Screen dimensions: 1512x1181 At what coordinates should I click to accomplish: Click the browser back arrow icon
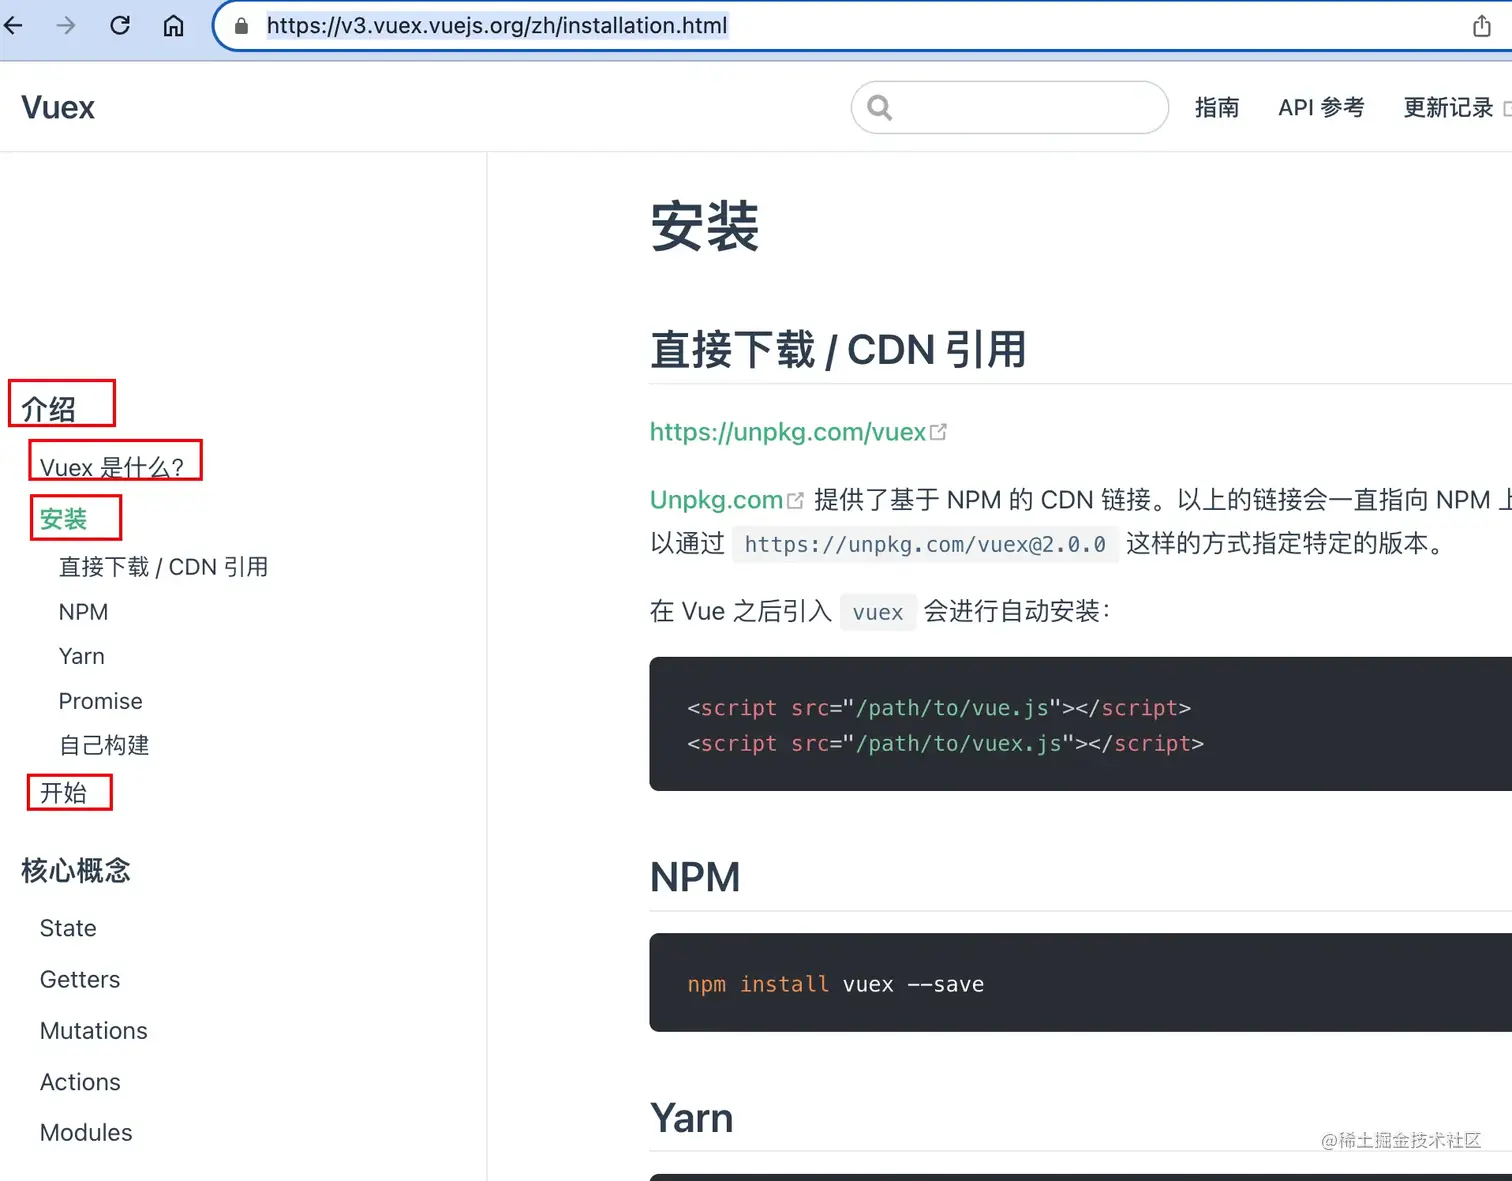coord(14,26)
